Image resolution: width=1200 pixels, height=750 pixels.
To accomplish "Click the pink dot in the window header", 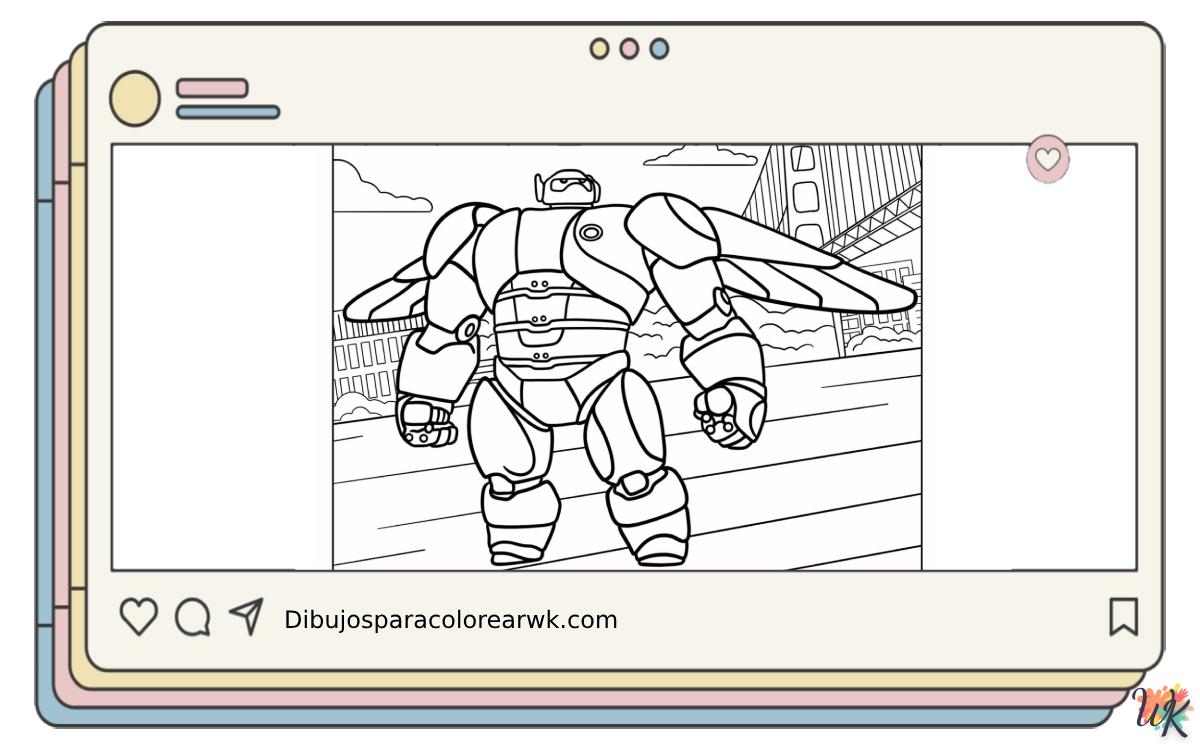I will click(x=629, y=49).
